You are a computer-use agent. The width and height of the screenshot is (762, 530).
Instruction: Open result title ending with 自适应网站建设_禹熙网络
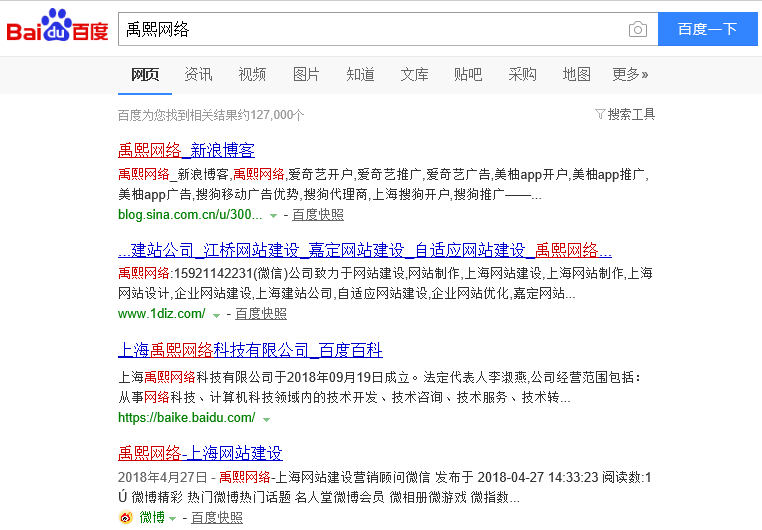(x=364, y=250)
